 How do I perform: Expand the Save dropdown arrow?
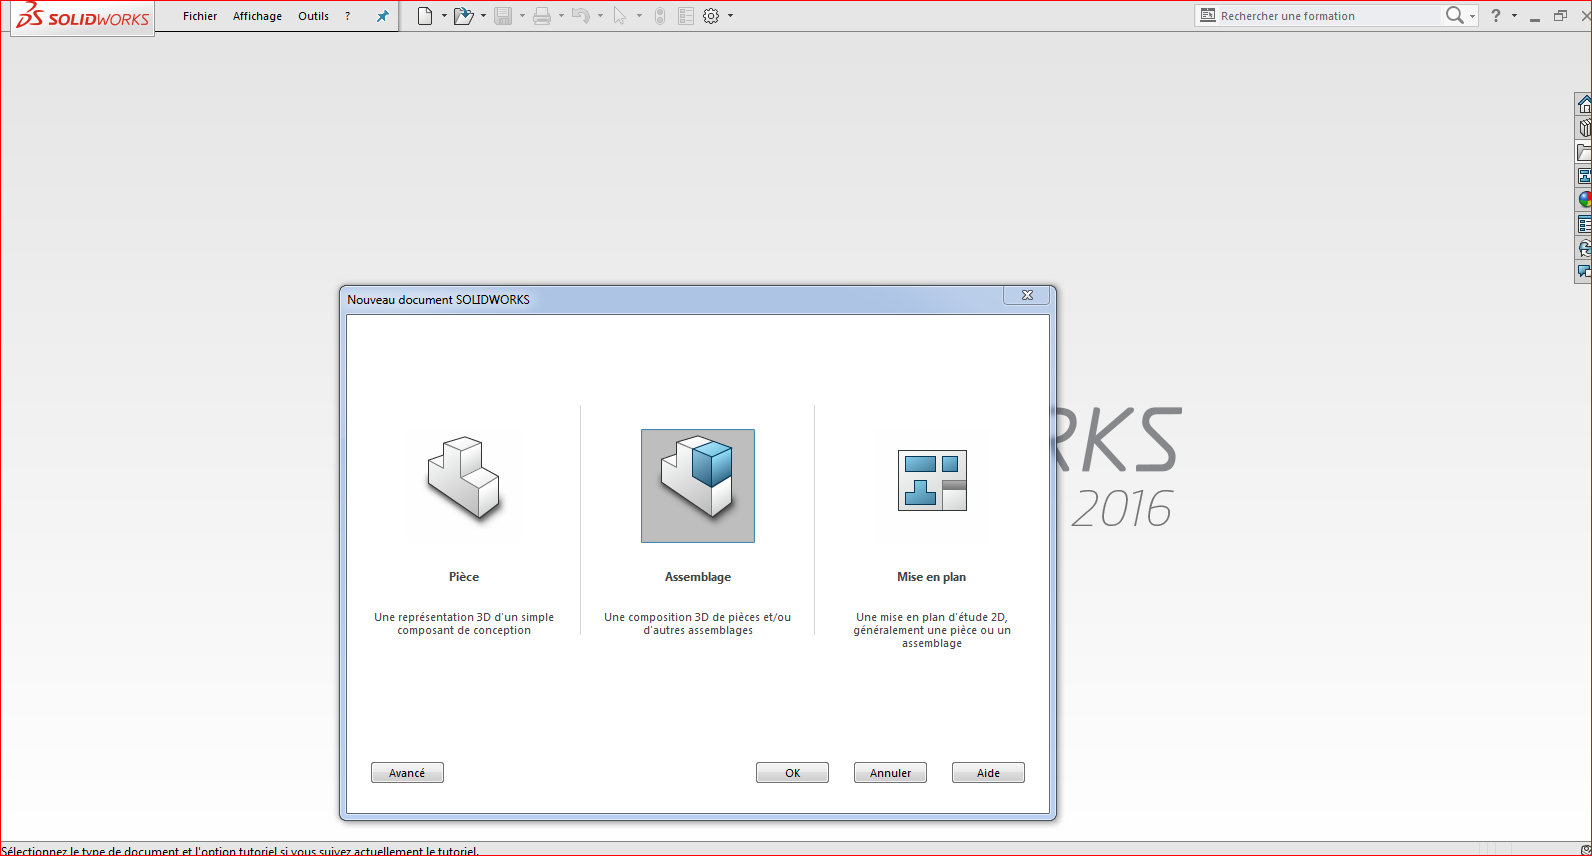522,16
